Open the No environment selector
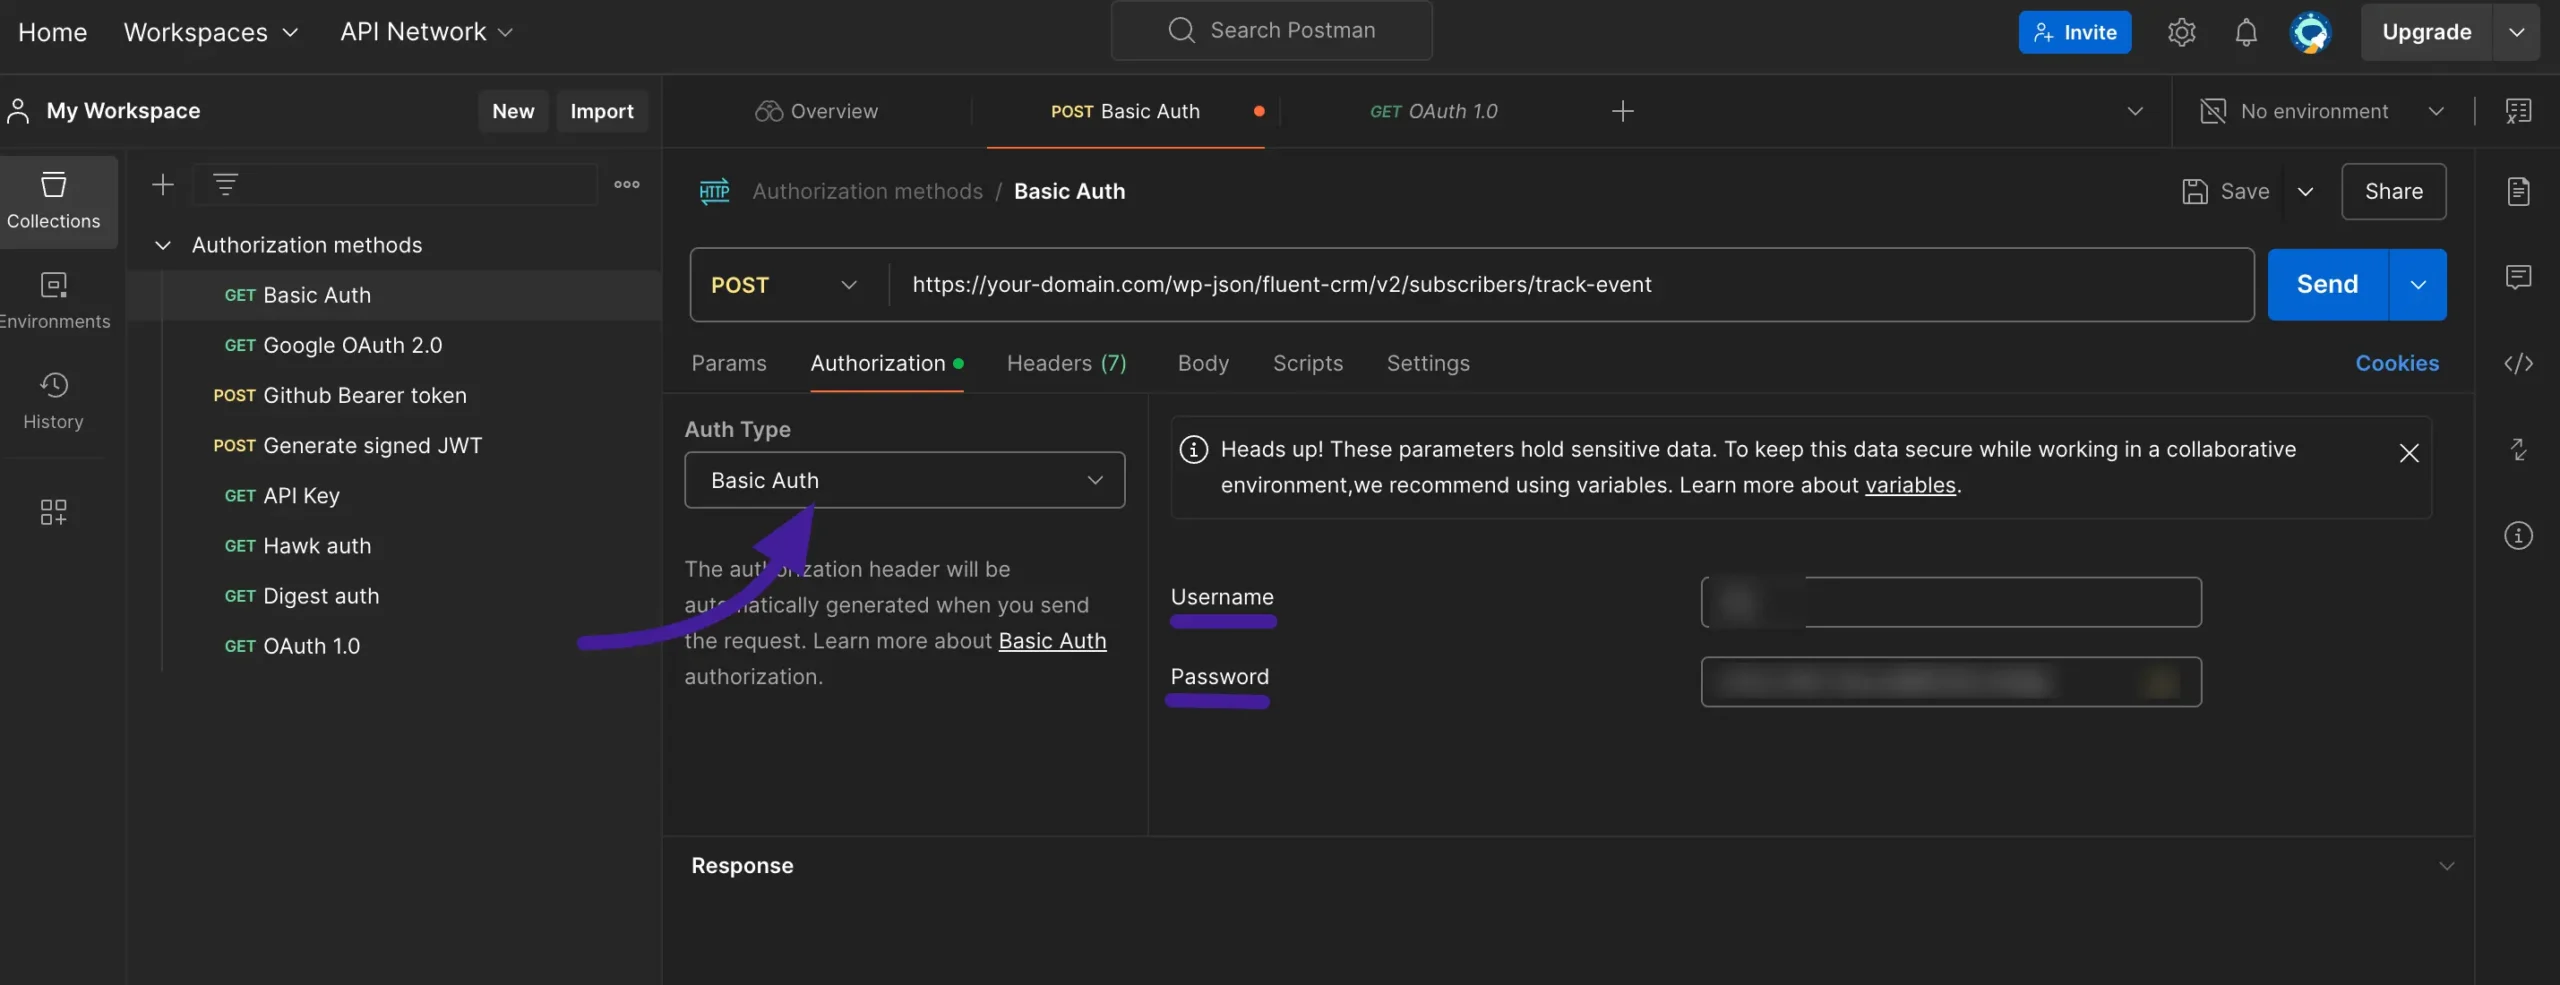This screenshot has height=985, width=2560. pyautogui.click(x=2322, y=111)
